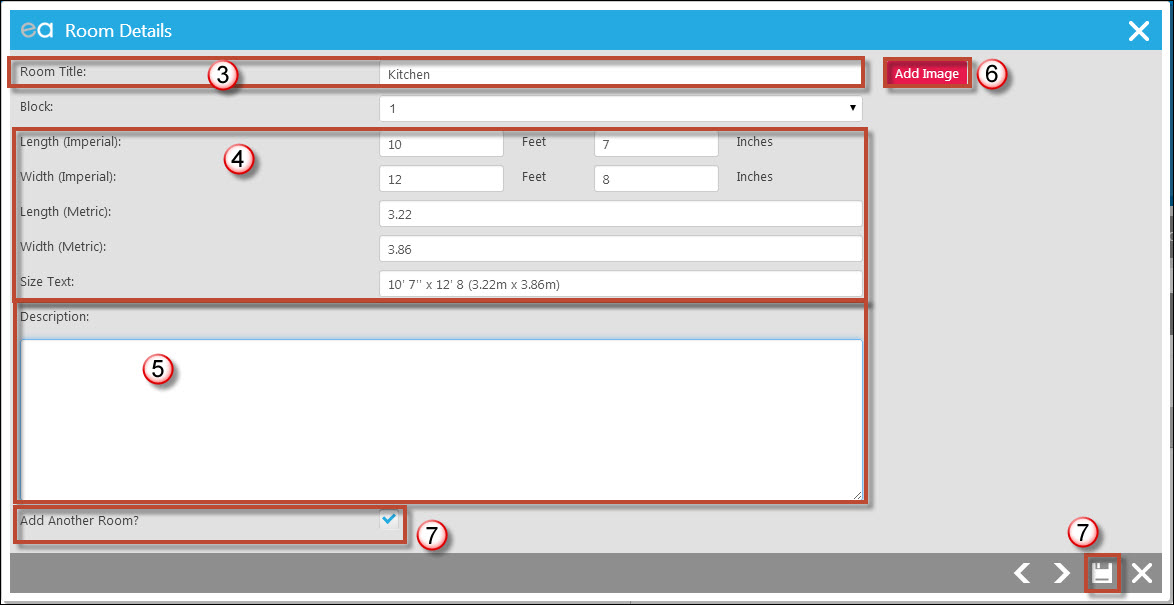Click the save disk icon
1174x605 pixels.
[x=1102, y=574]
